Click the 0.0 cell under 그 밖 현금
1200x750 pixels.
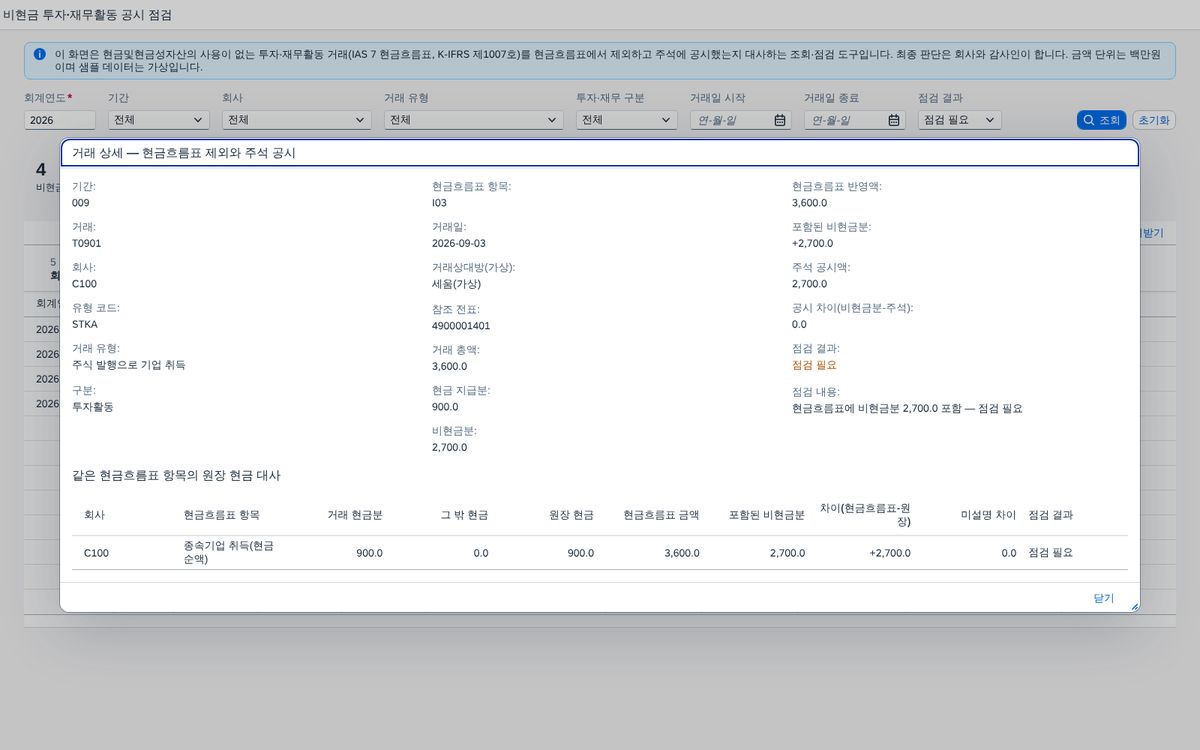(481, 553)
